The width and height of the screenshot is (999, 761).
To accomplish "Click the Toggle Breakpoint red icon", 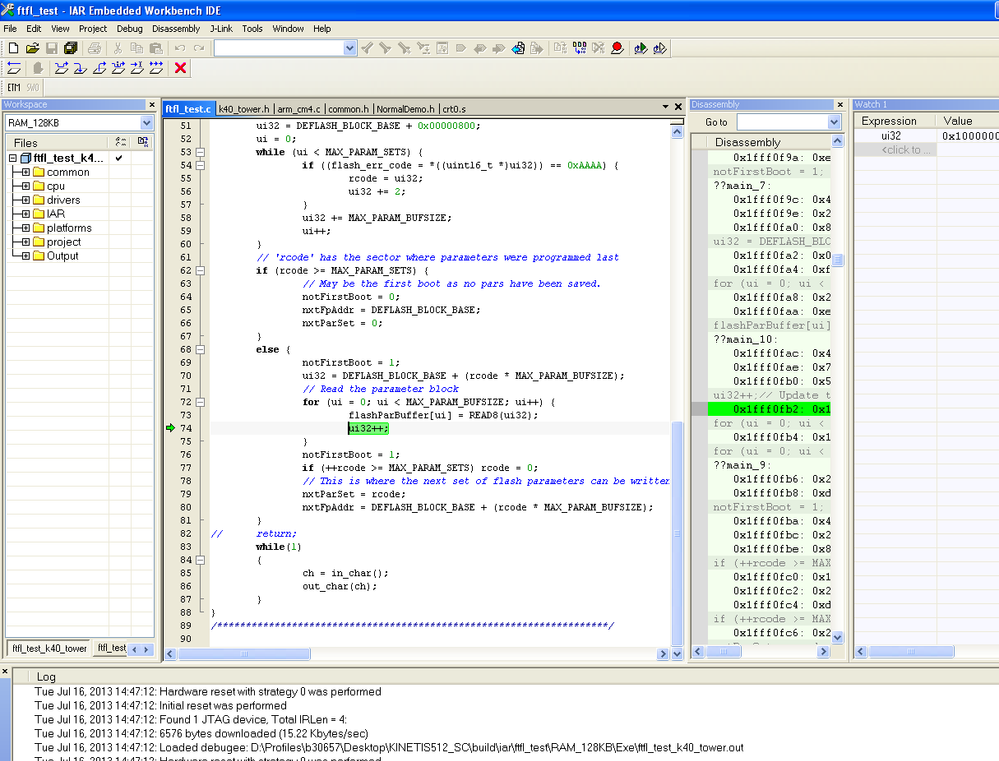I will pyautogui.click(x=618, y=48).
